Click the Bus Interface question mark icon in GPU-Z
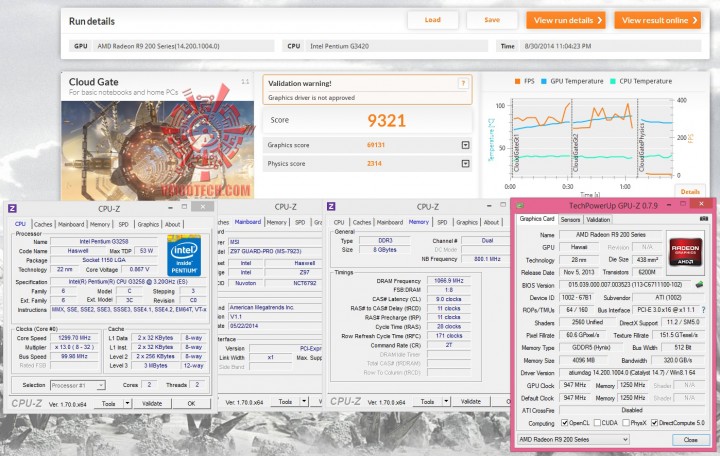720x456 pixels. pos(703,310)
